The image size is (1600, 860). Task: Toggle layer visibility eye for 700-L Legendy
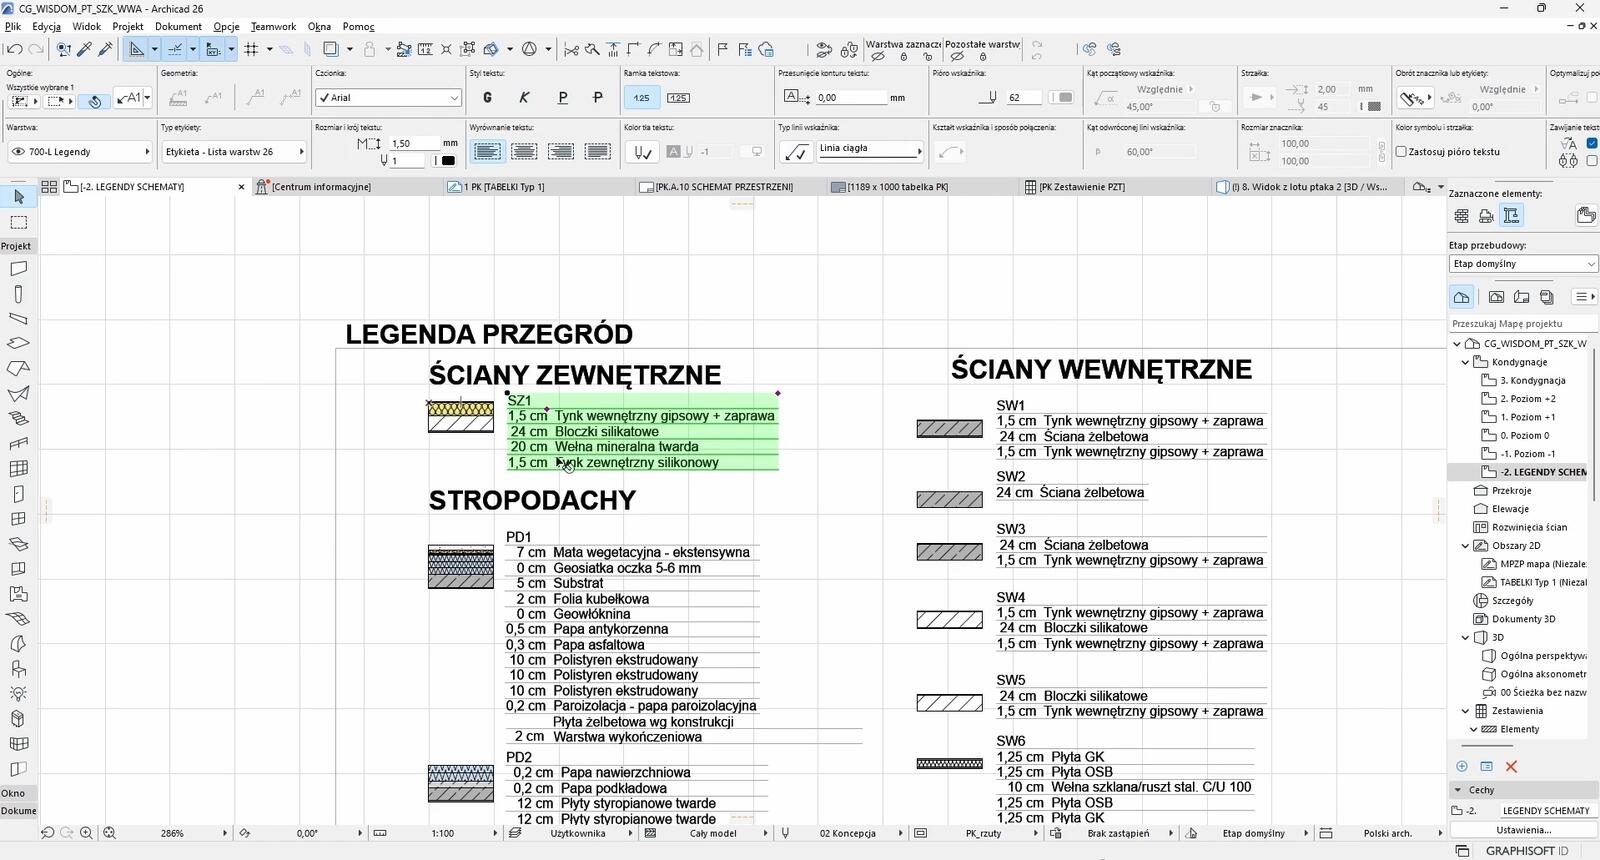point(18,152)
